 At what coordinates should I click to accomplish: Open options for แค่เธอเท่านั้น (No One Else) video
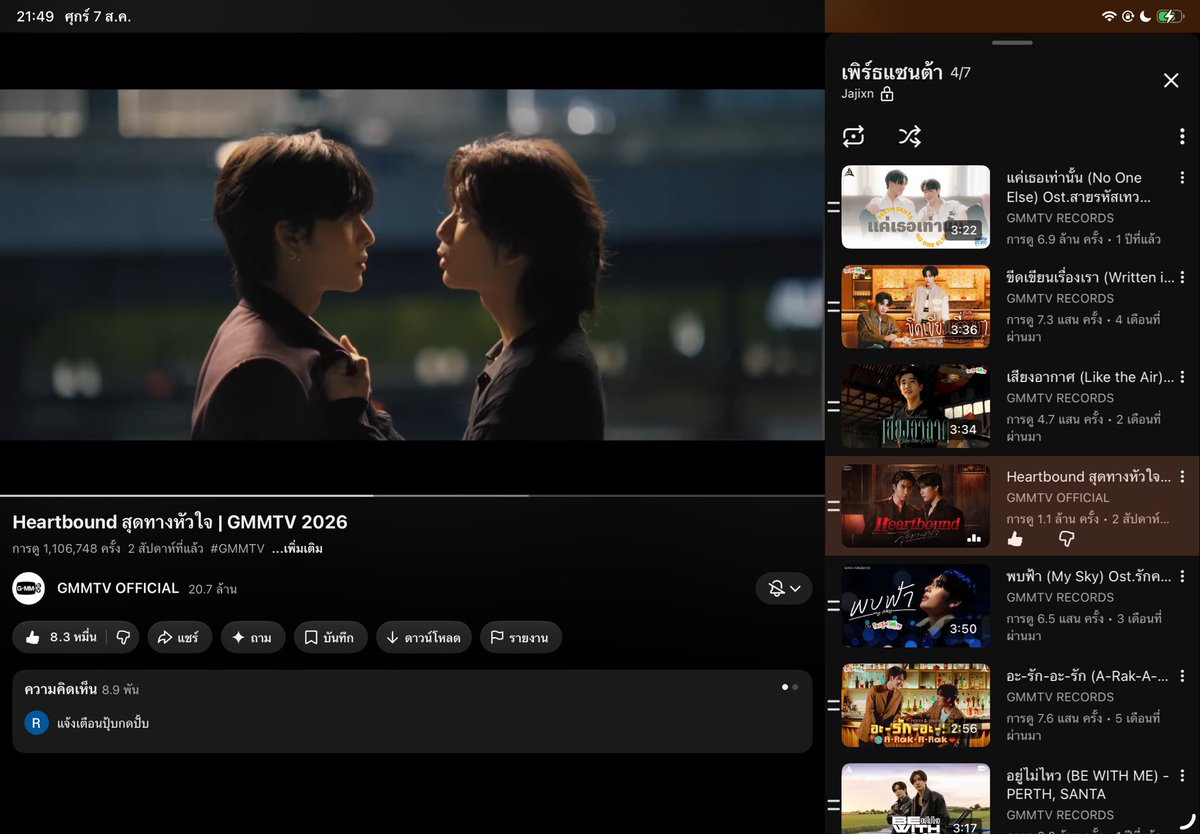(1182, 178)
